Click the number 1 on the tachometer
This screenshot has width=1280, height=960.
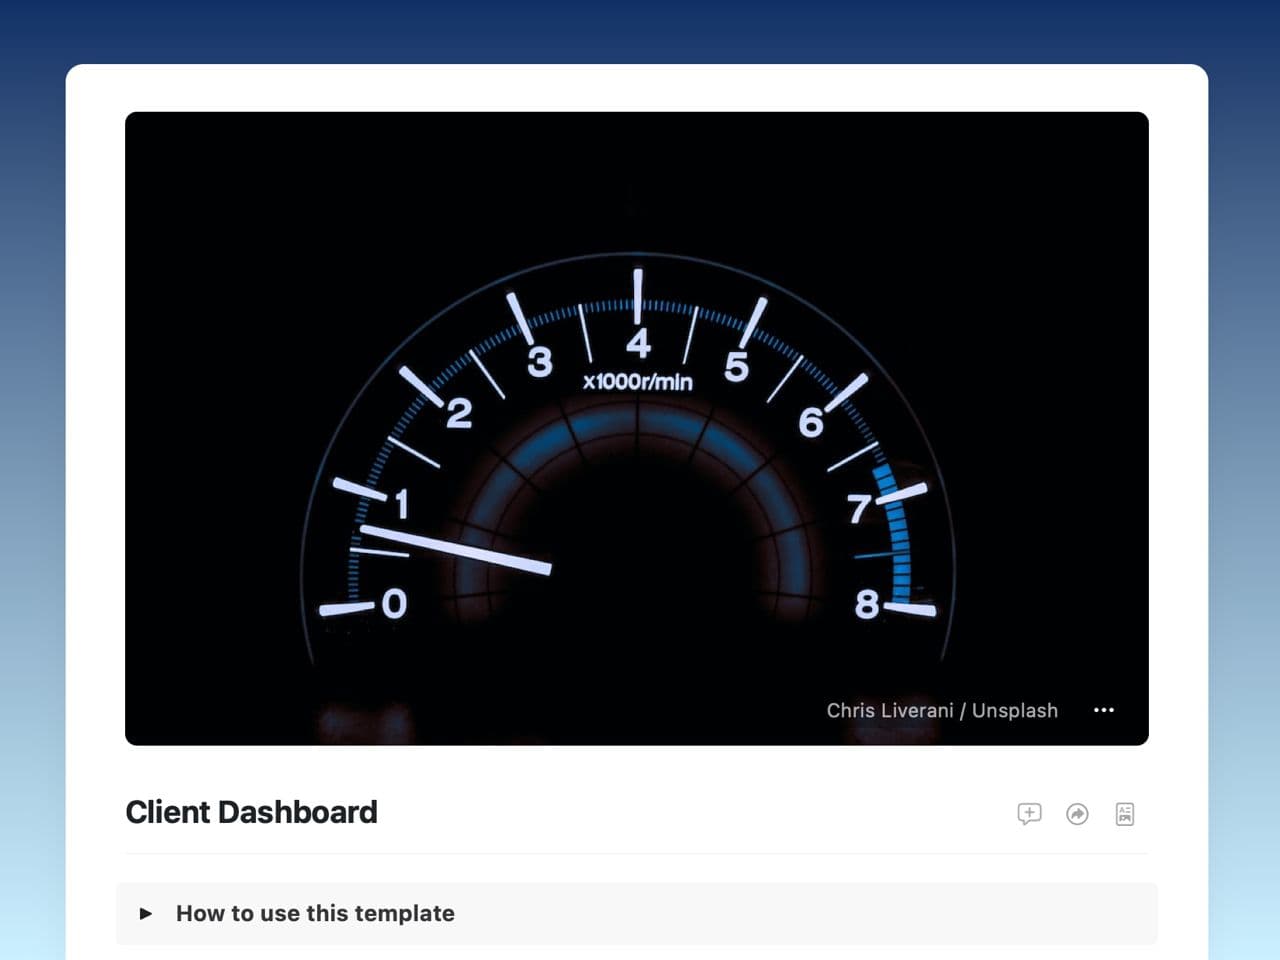(x=402, y=504)
